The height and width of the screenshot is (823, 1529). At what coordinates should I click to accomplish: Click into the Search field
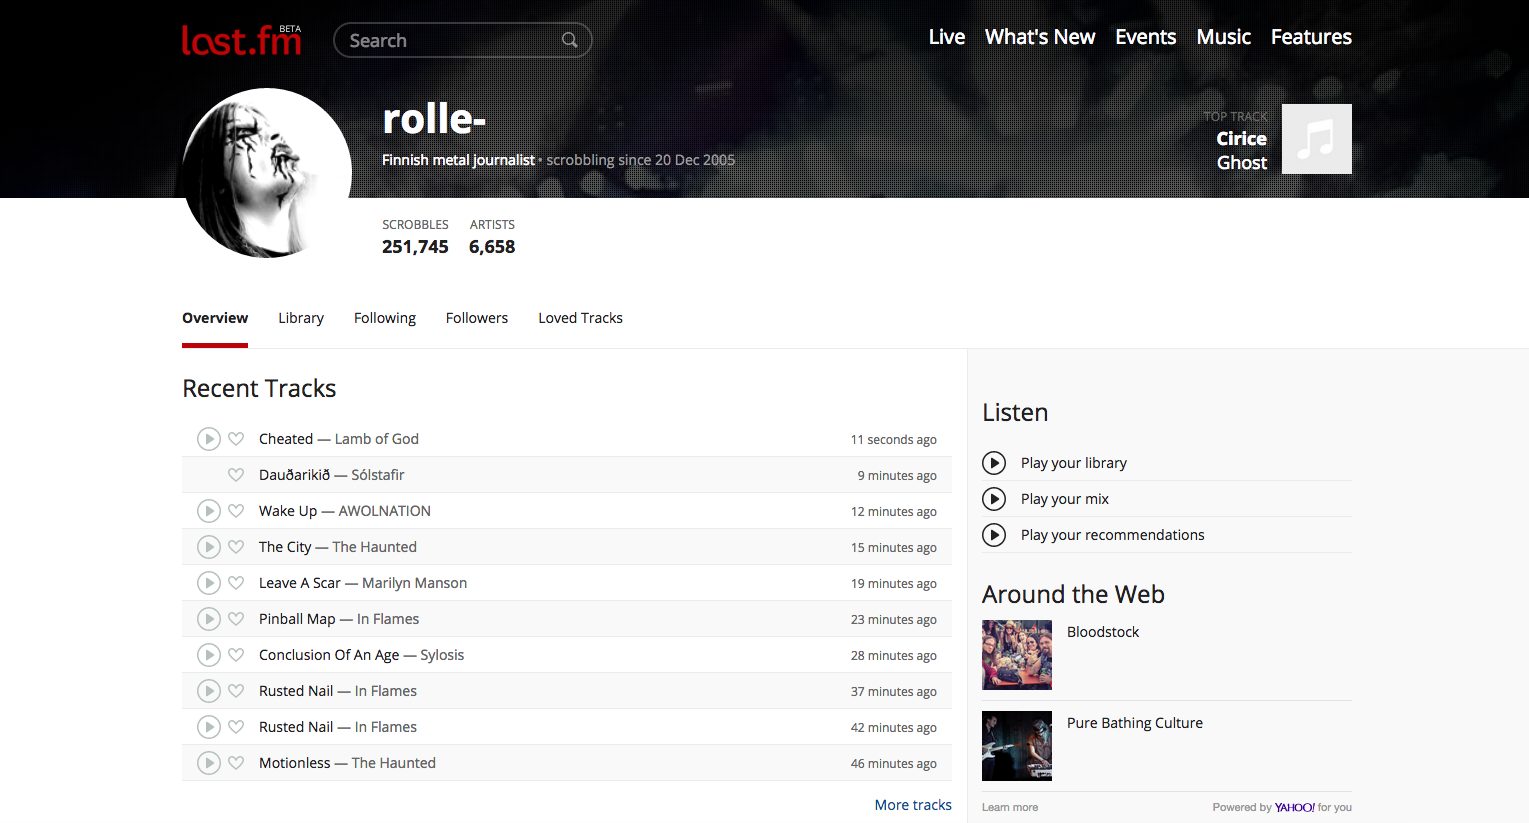(463, 40)
